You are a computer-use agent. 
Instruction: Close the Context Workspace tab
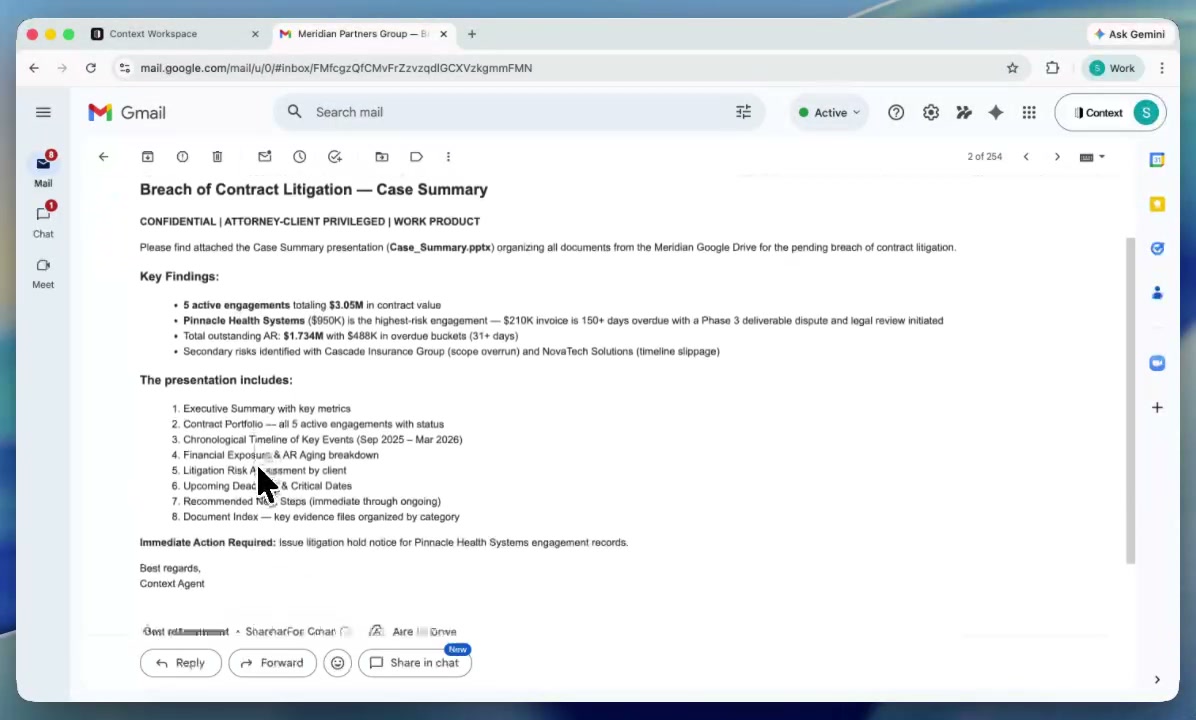click(255, 34)
